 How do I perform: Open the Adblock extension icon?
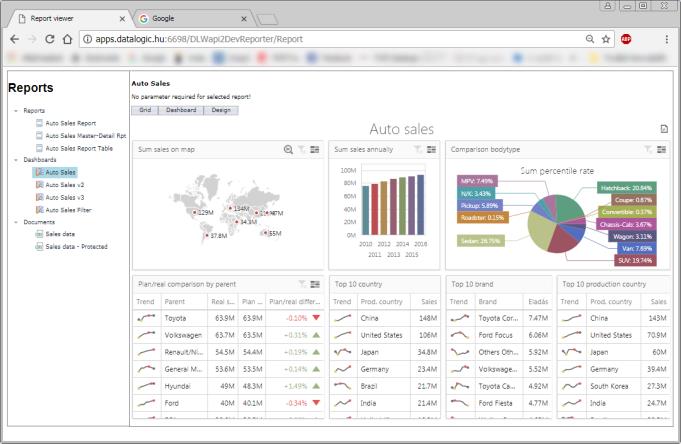[626, 39]
